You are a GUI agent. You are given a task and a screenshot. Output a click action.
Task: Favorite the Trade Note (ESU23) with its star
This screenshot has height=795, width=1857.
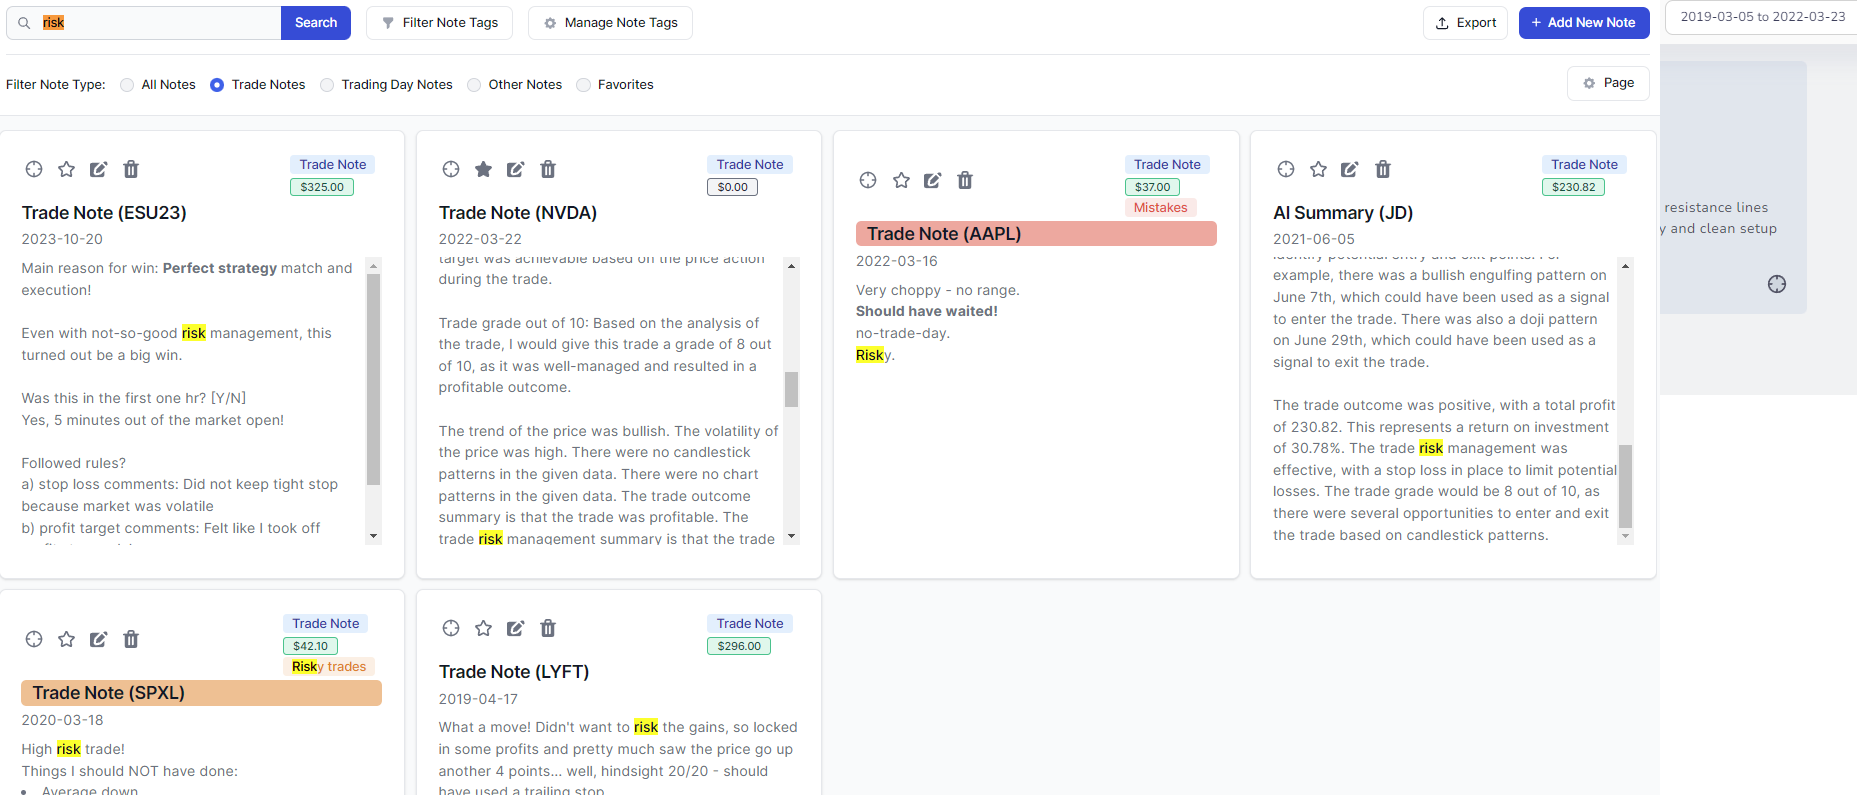(x=66, y=169)
